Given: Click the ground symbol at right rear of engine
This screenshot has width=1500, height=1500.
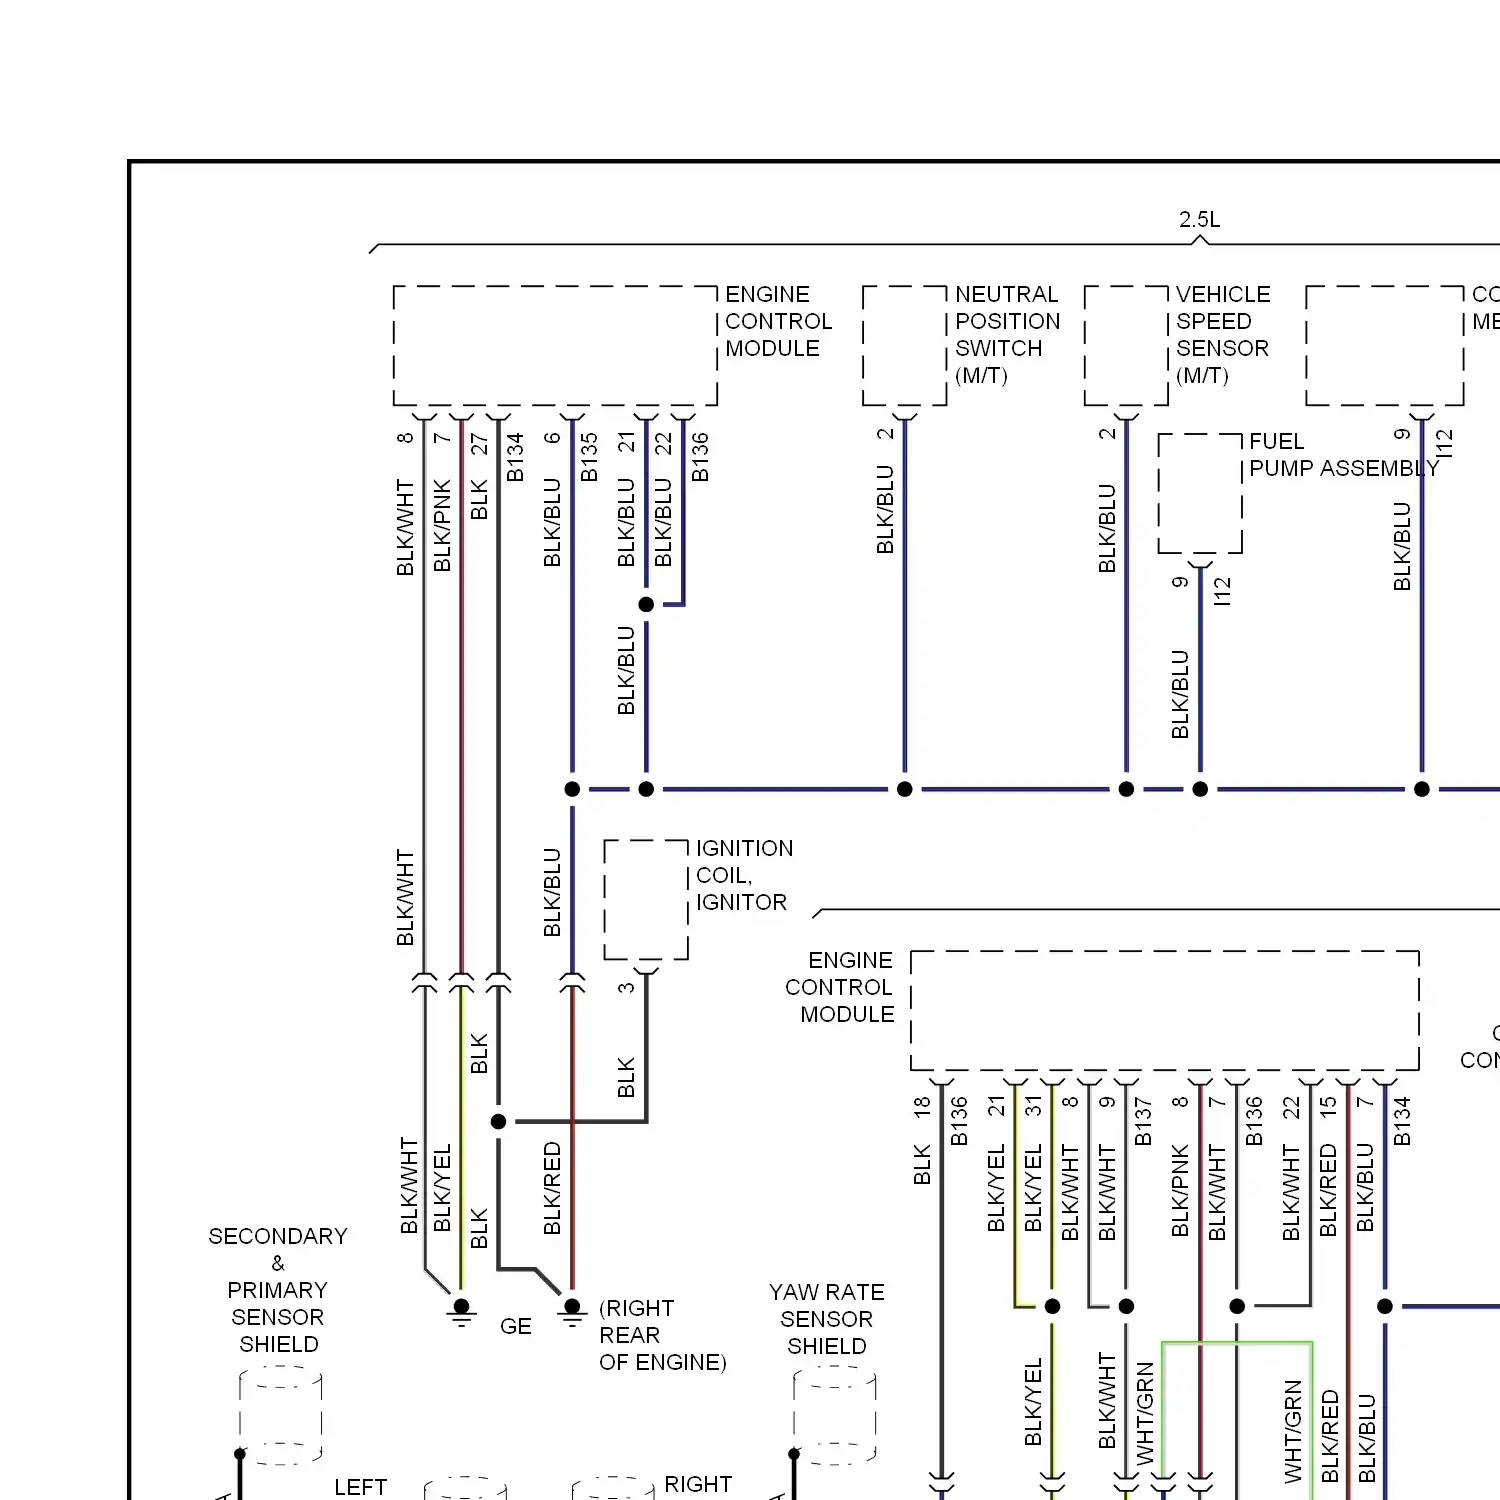Looking at the screenshot, I should 572,1313.
